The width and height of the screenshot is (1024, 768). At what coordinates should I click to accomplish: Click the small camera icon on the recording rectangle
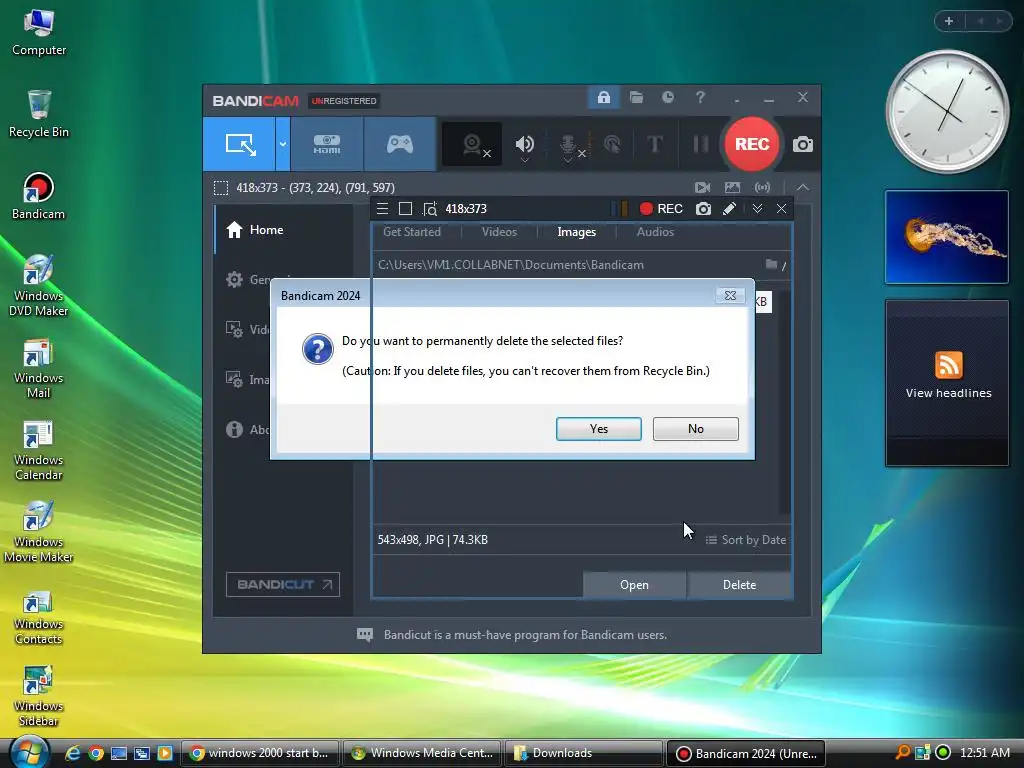pyautogui.click(x=703, y=209)
